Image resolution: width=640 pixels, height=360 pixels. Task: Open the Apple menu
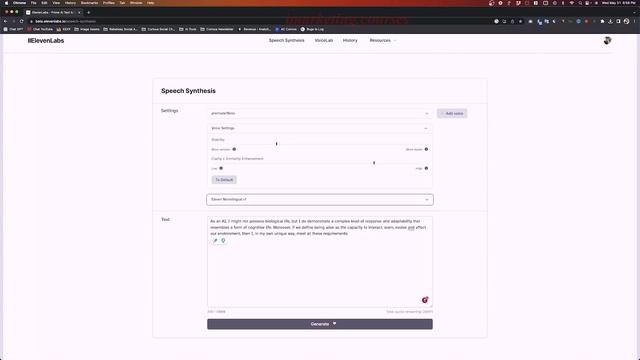6,3
